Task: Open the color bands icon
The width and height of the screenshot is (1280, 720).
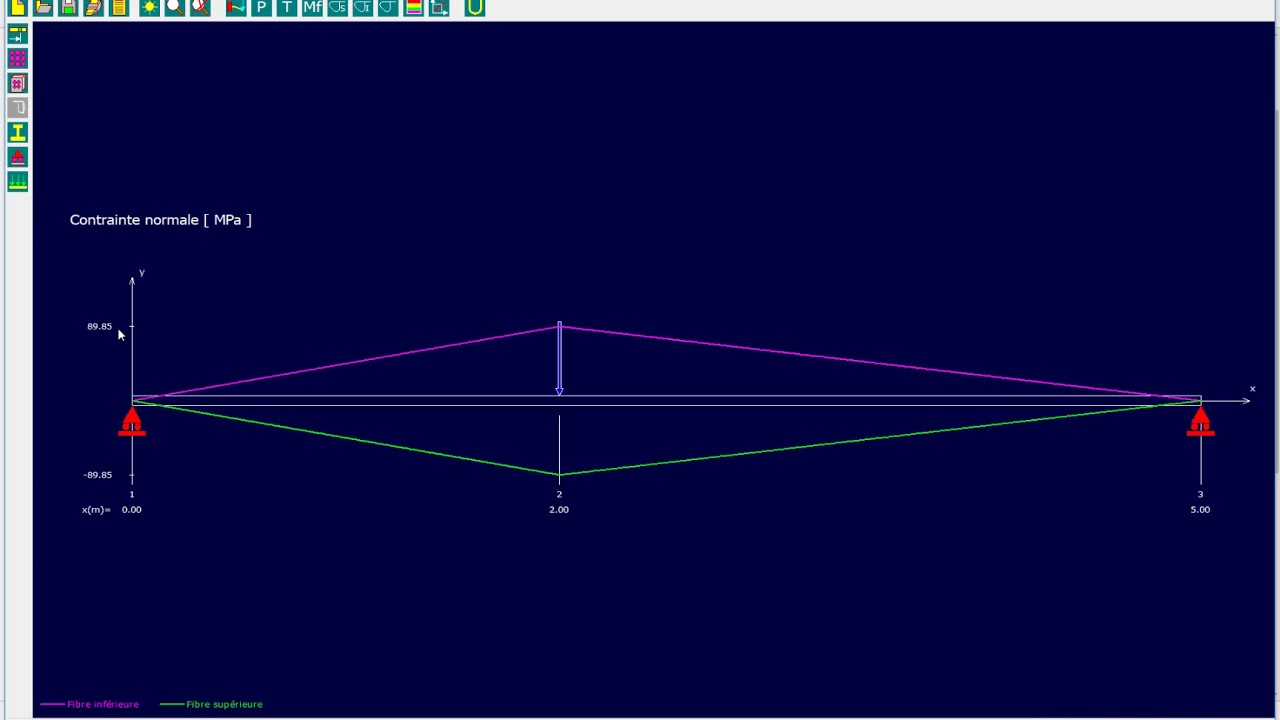Action: (x=413, y=7)
